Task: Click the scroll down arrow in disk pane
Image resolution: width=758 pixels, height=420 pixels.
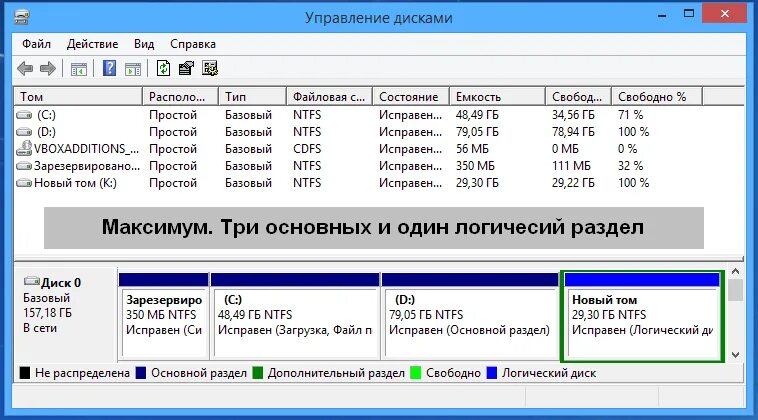Action: tap(735, 355)
